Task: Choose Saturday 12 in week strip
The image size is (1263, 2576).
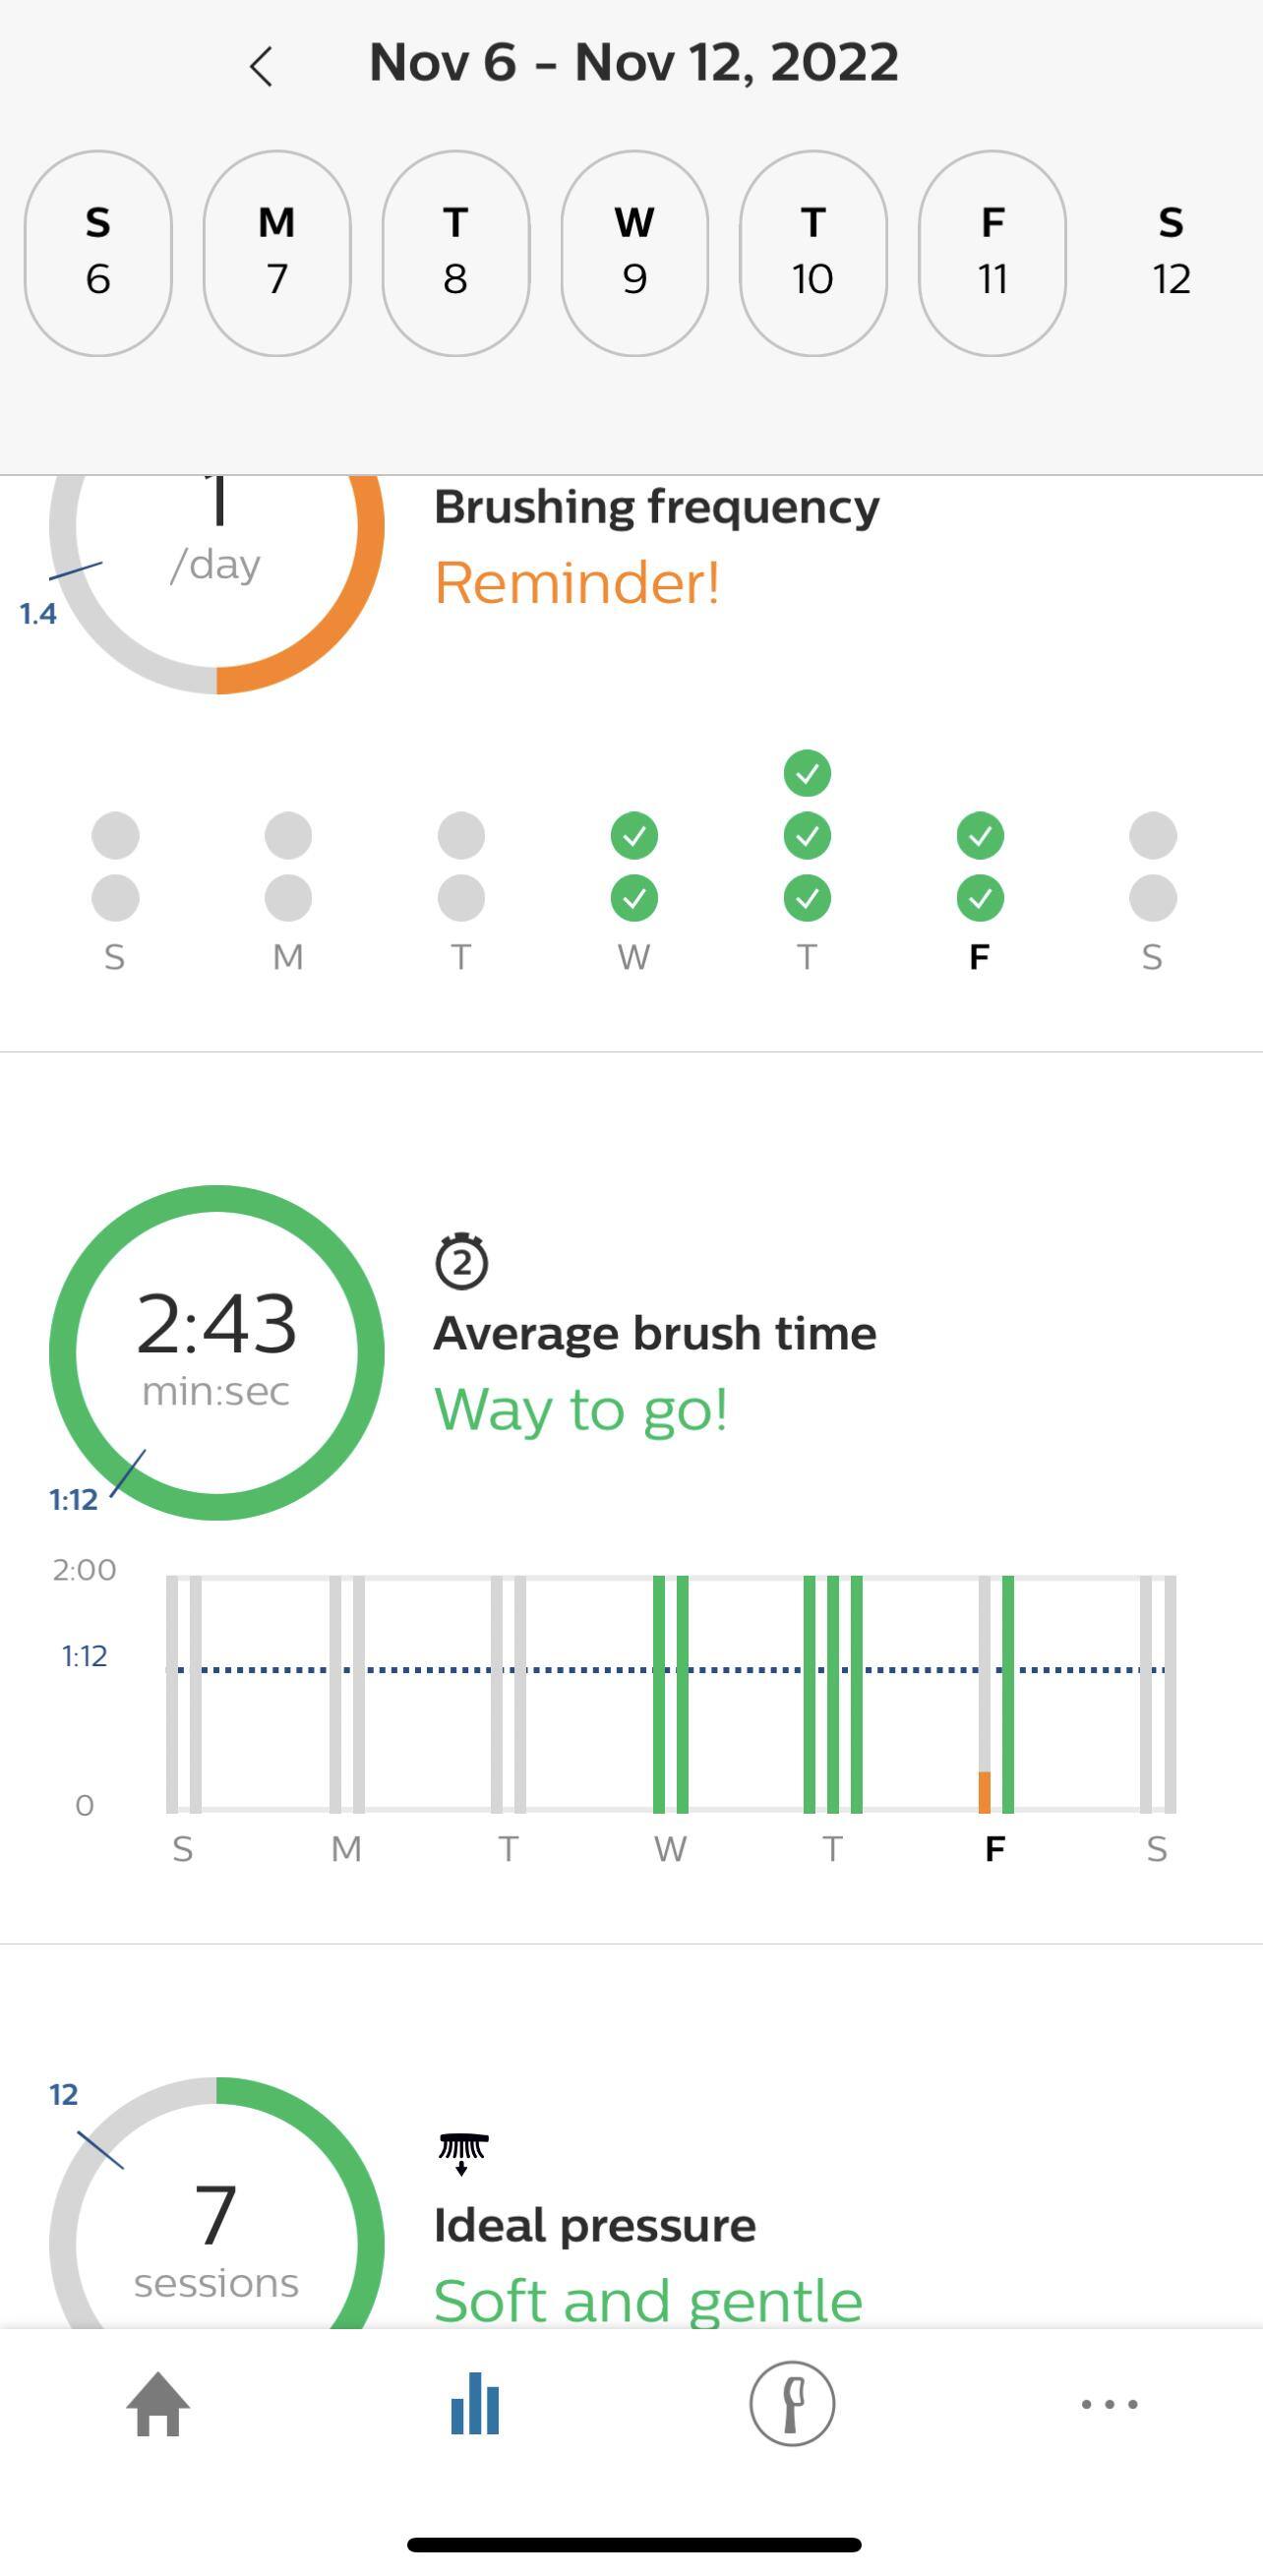Action: tap(1171, 253)
